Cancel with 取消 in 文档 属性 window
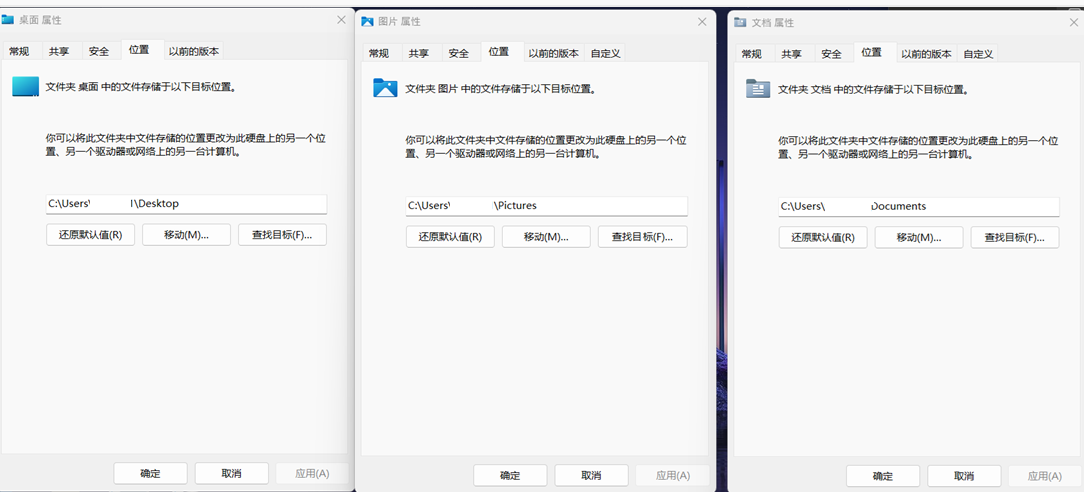 964,476
